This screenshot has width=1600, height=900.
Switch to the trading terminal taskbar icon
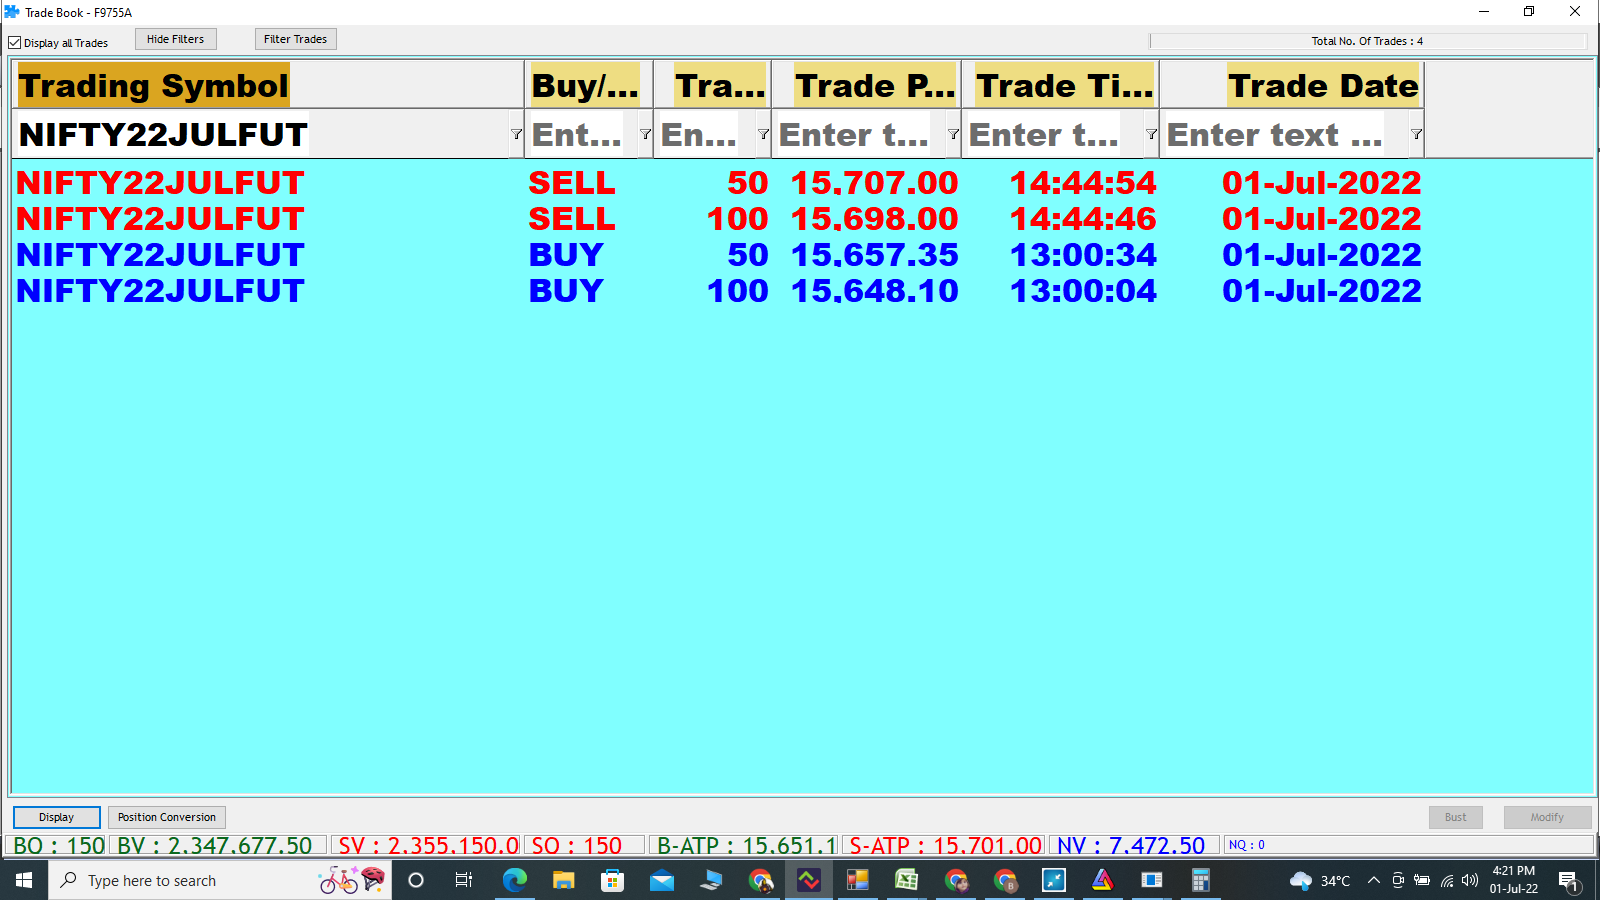808,880
